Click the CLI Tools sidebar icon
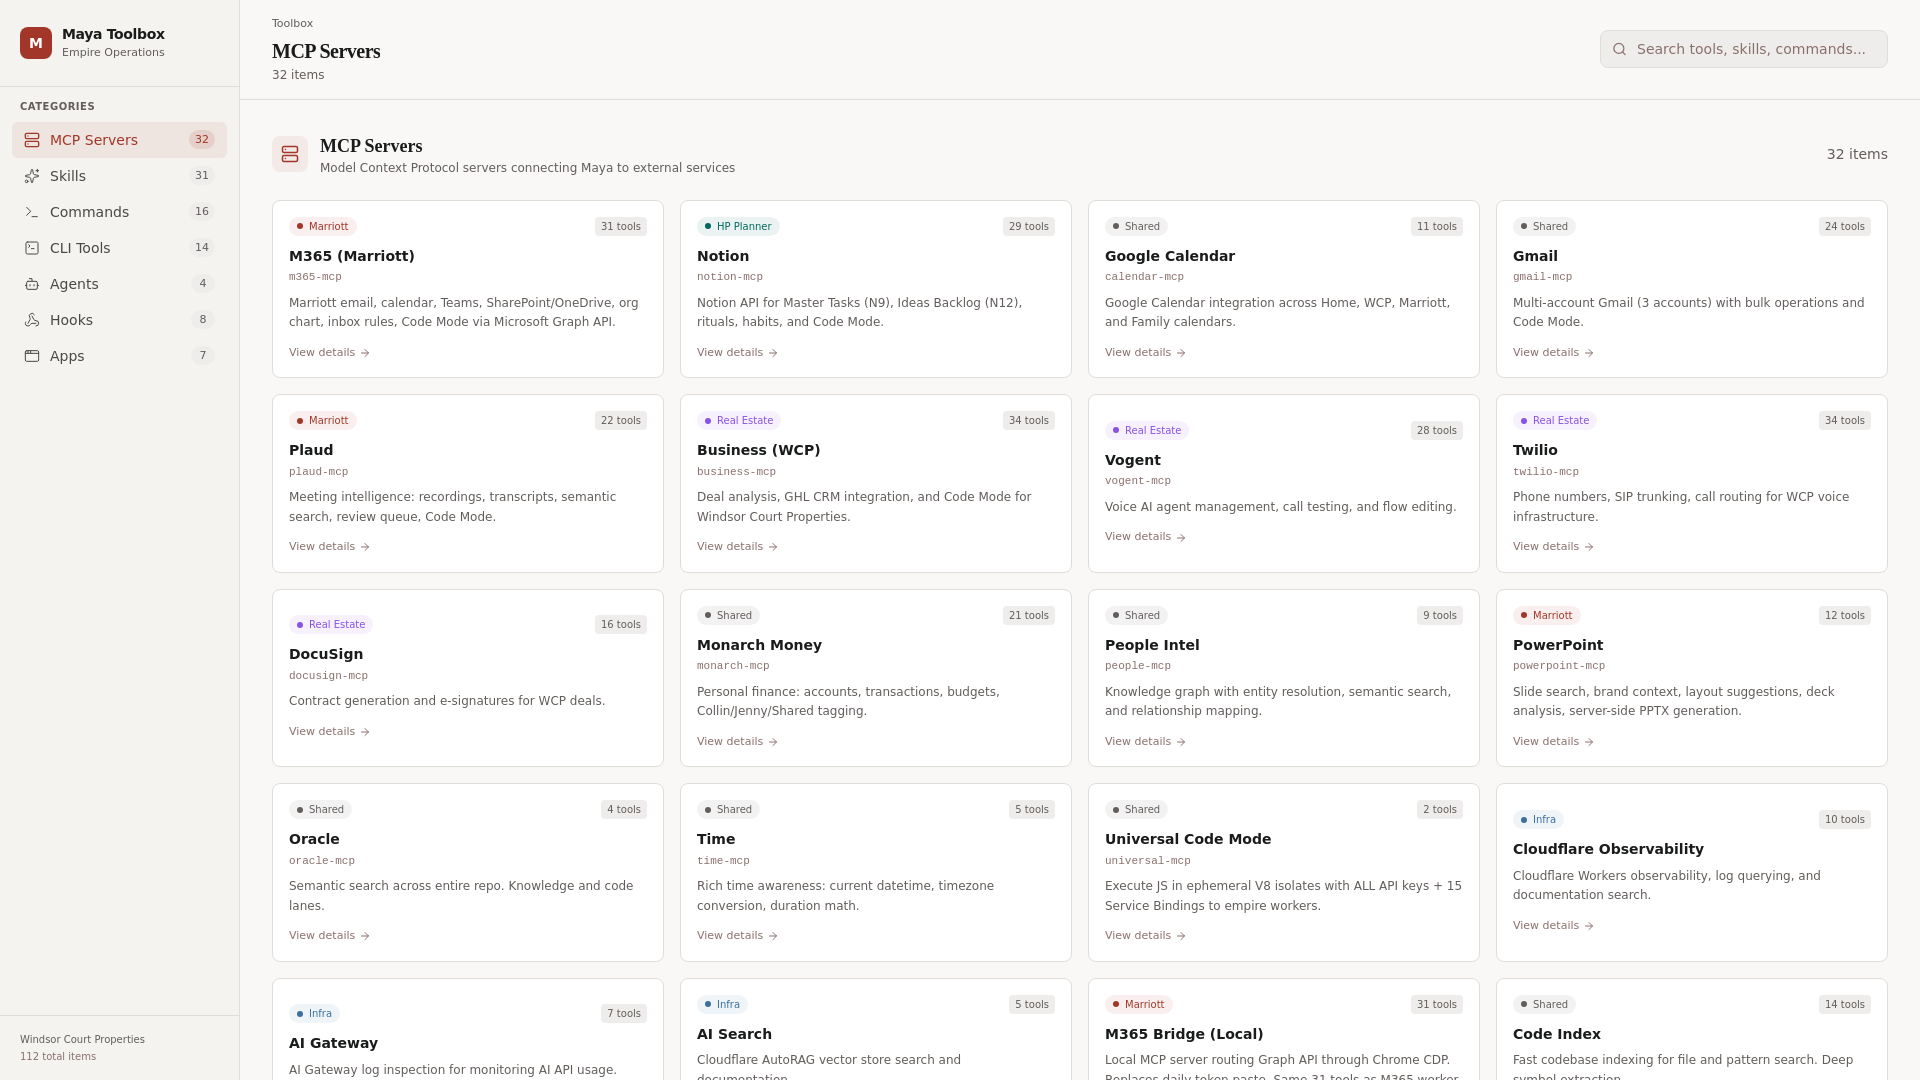This screenshot has height=1080, width=1920. [x=32, y=248]
